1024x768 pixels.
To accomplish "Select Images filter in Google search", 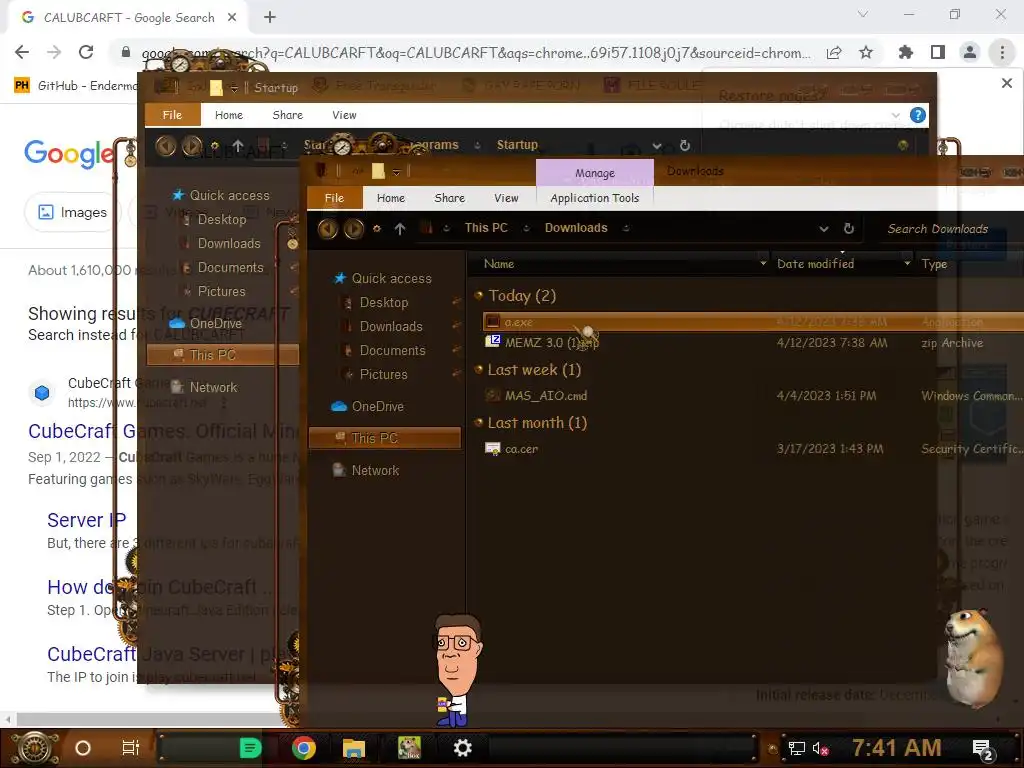I will tap(71, 212).
